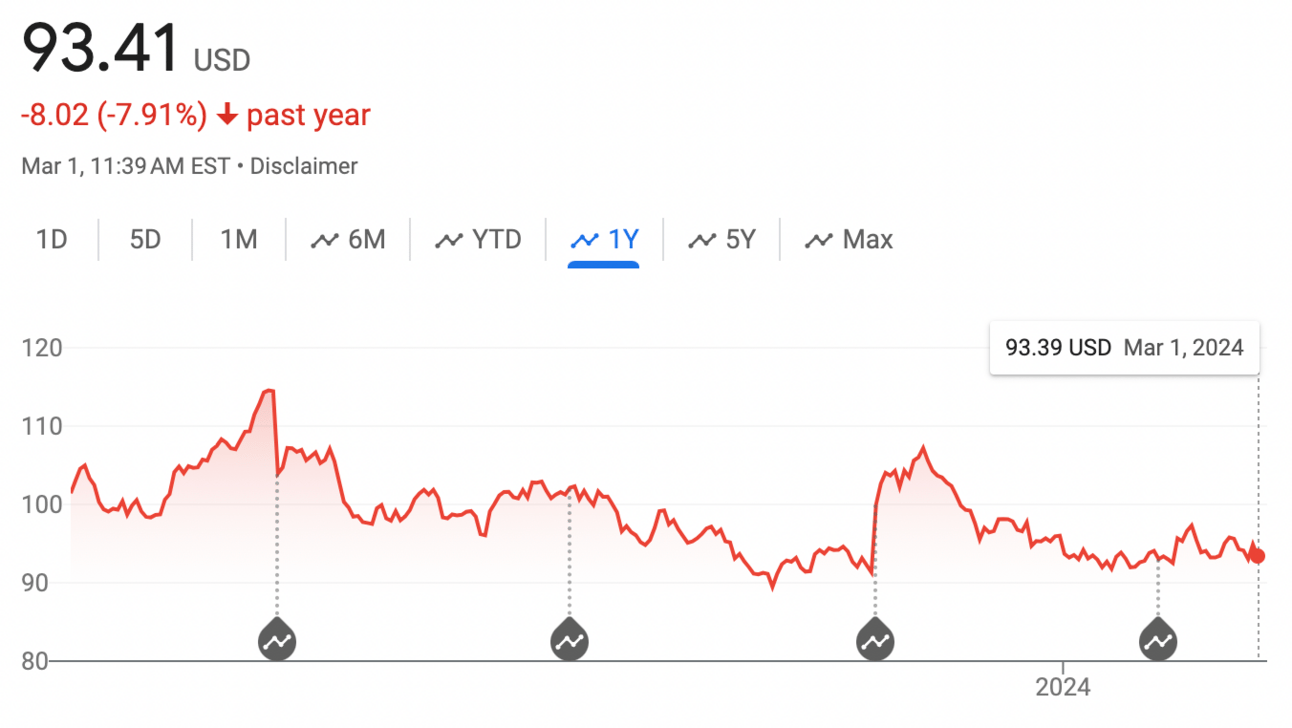Click the -8.02 (-7.91%) change text
The height and width of the screenshot is (728, 1292).
pyautogui.click(x=113, y=116)
